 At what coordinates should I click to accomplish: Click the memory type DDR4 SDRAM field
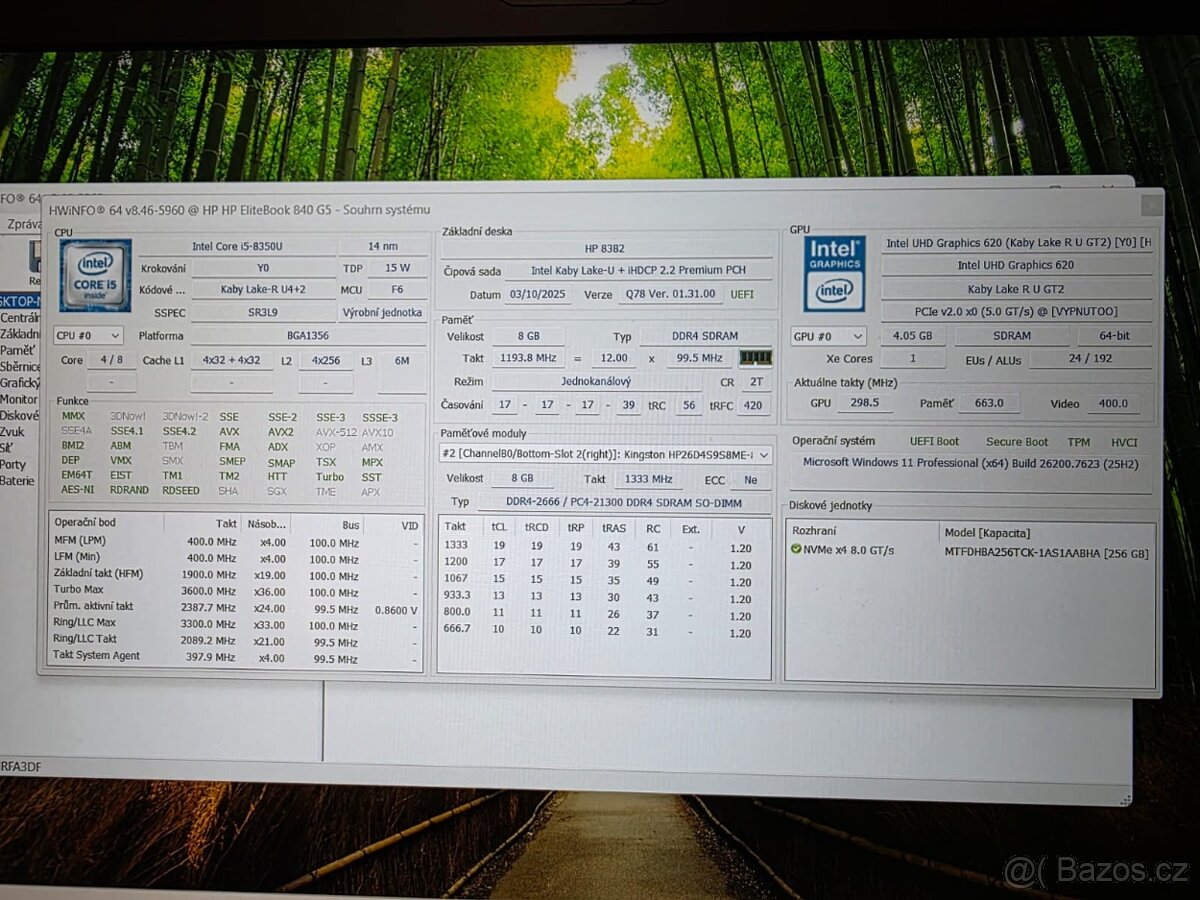(x=706, y=337)
